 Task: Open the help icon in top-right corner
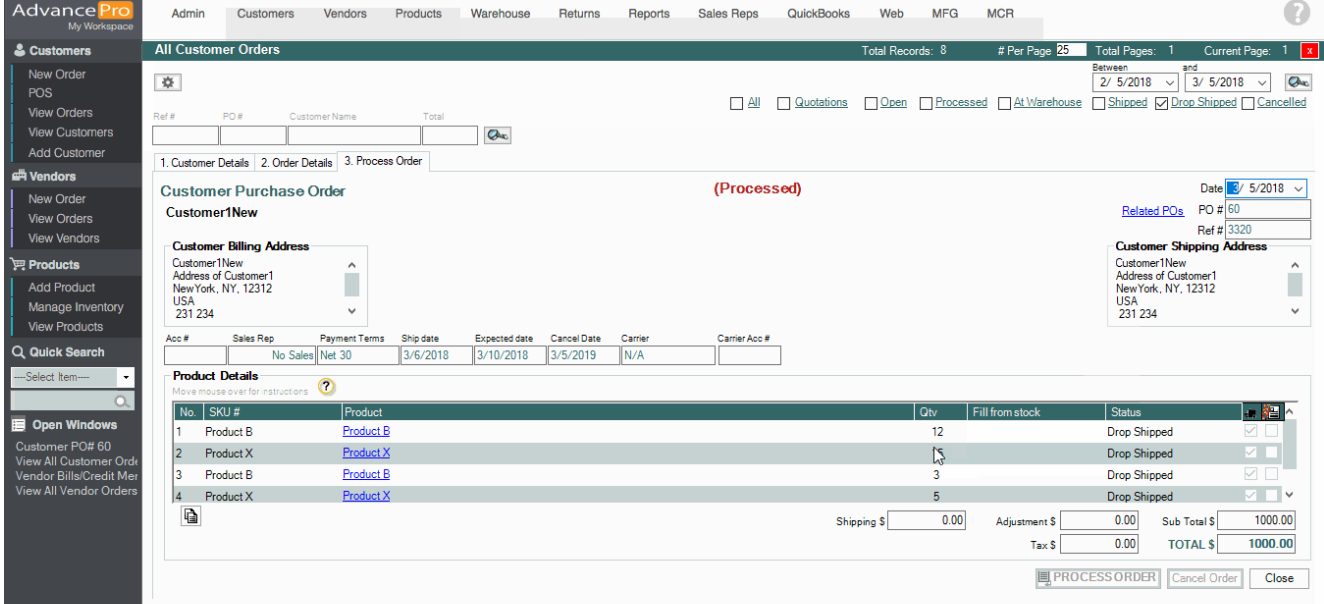[1297, 14]
